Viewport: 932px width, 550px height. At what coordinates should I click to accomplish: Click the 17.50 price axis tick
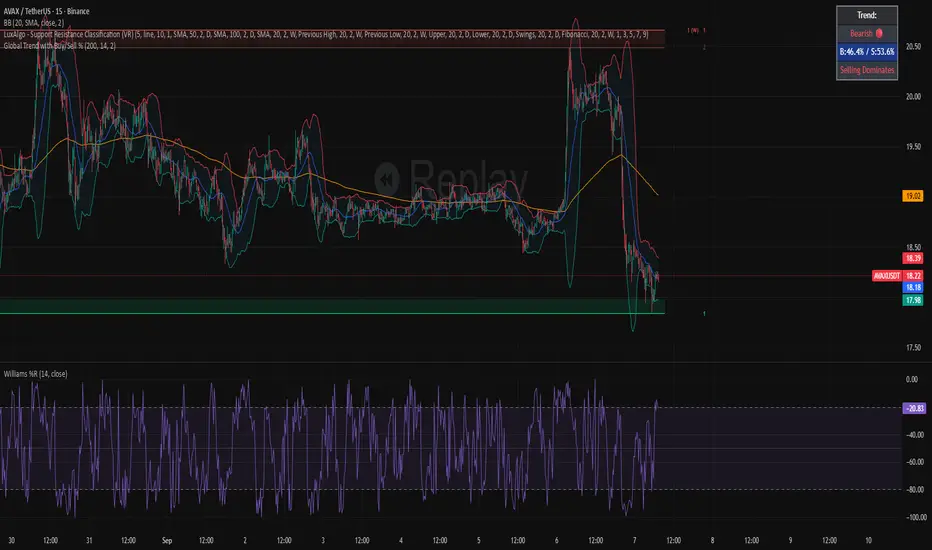[x=913, y=348]
